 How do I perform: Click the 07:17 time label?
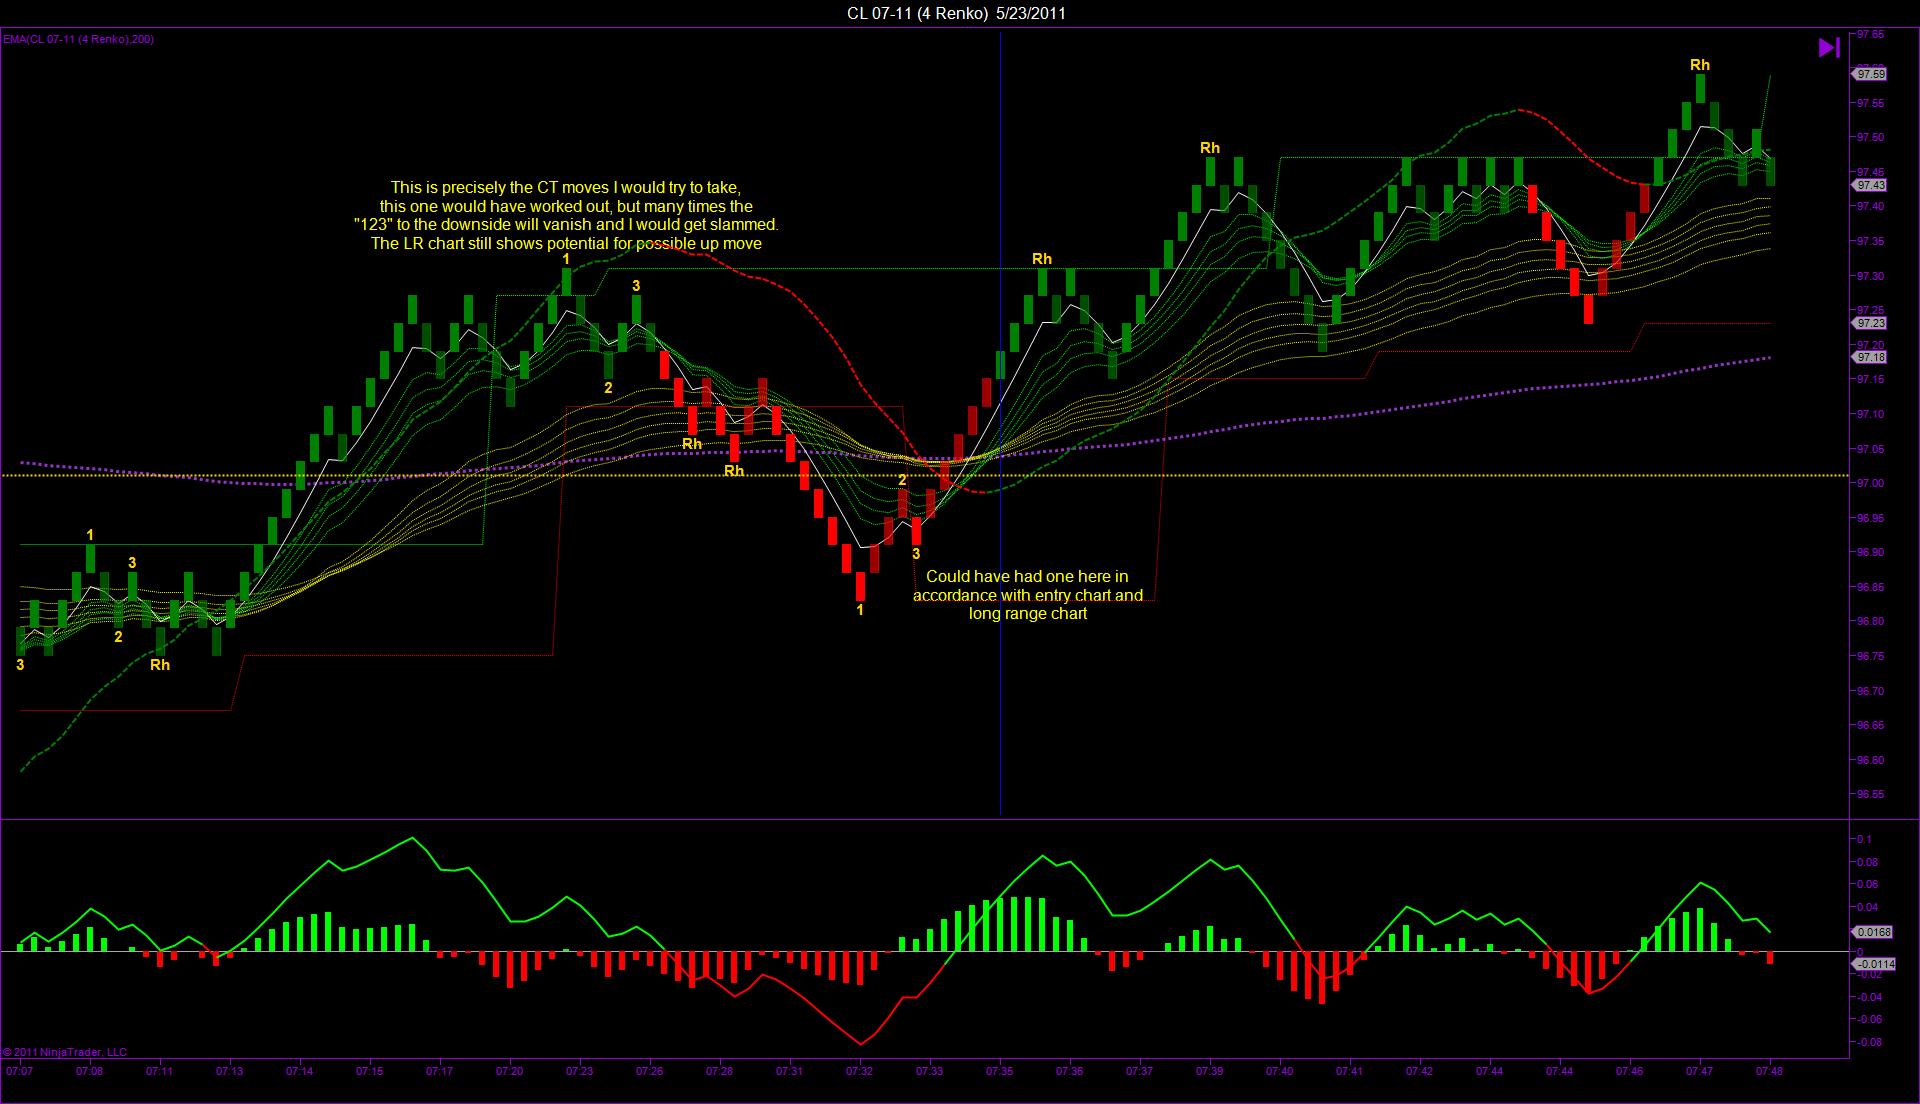click(x=439, y=1071)
